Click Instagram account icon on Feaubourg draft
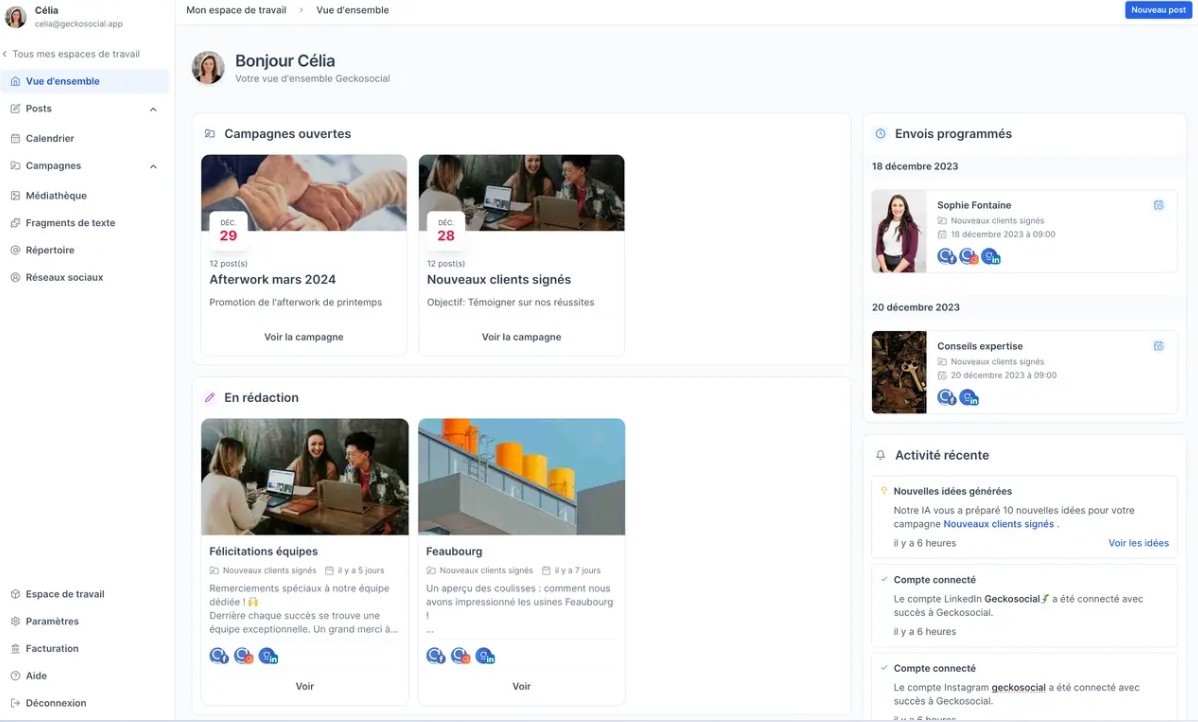1198x722 pixels. [461, 656]
